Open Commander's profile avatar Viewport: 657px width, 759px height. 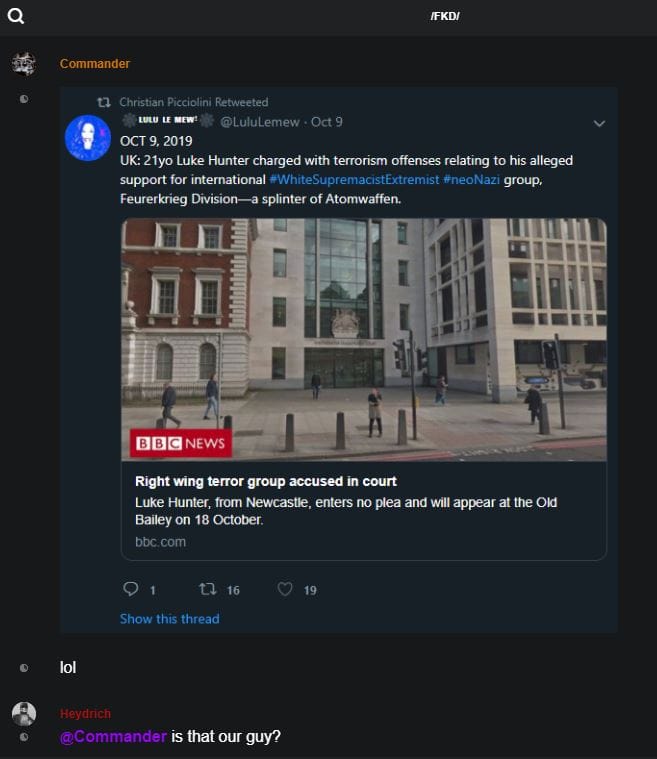pyautogui.click(x=23, y=64)
